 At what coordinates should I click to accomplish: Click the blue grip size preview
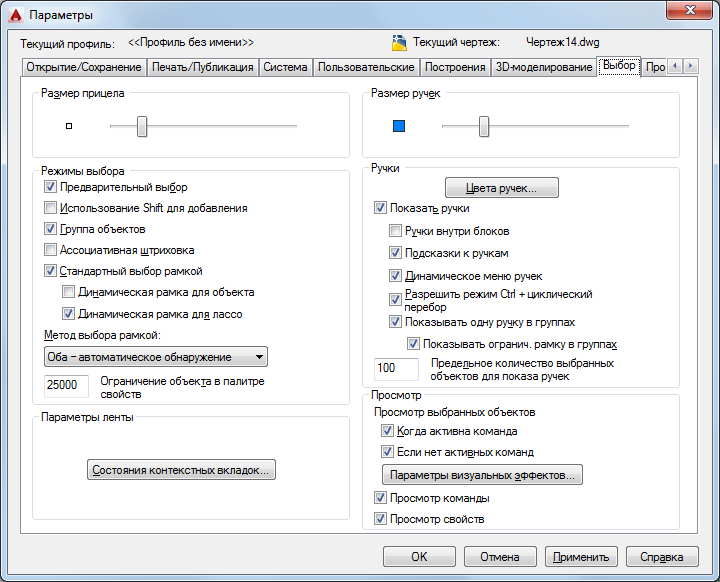pyautogui.click(x=399, y=126)
